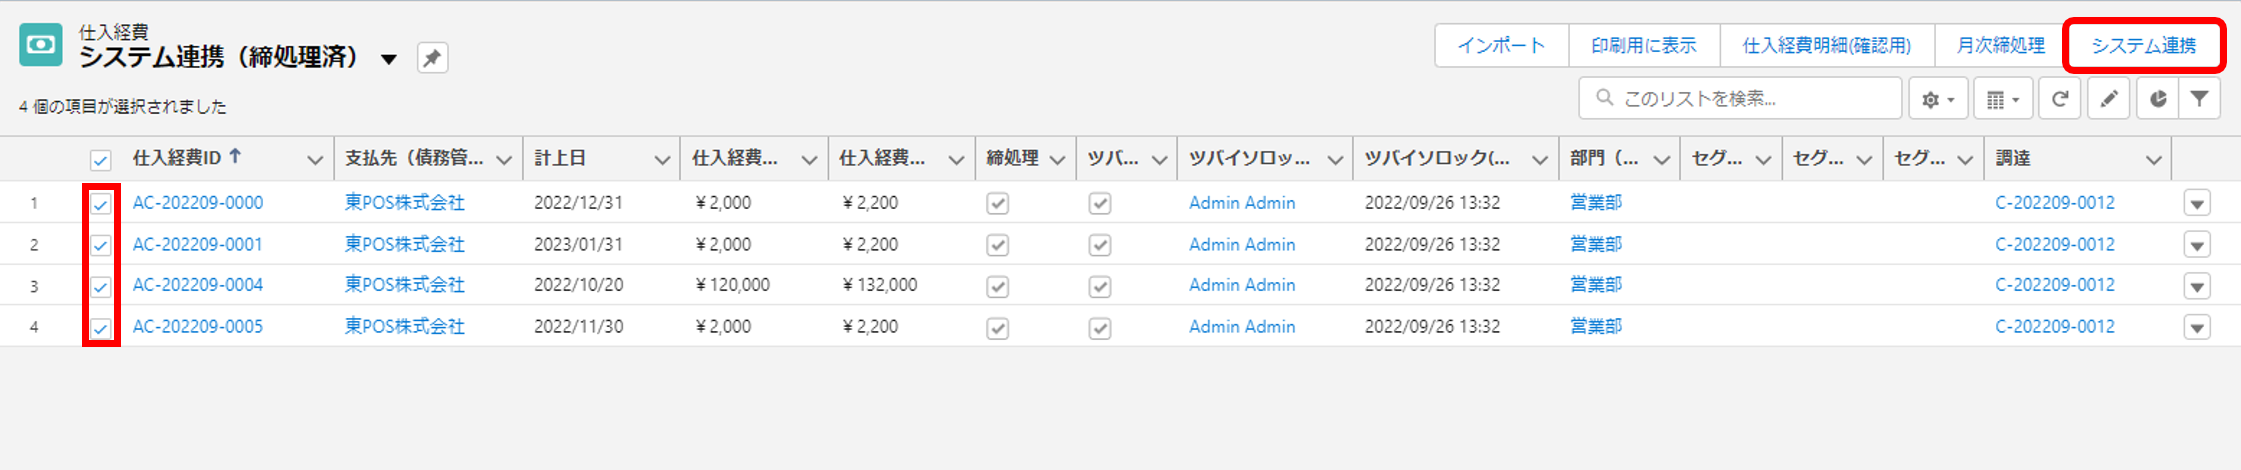This screenshot has width=2241, height=470.
Task: Open 支払先 column menu chevron
Action: tap(504, 160)
